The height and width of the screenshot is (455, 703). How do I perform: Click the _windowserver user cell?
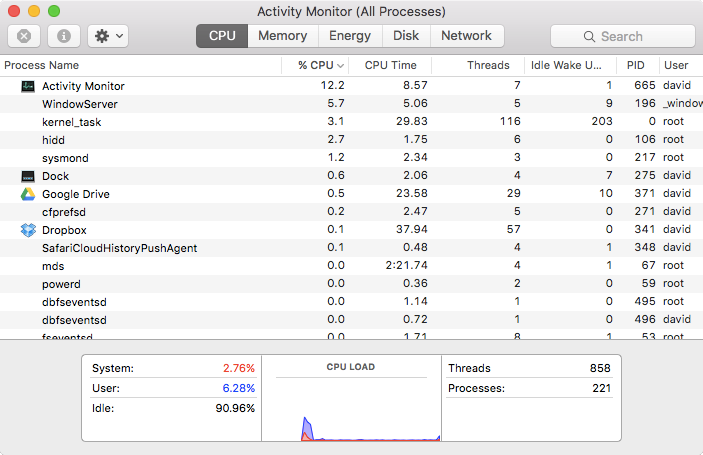coord(683,104)
